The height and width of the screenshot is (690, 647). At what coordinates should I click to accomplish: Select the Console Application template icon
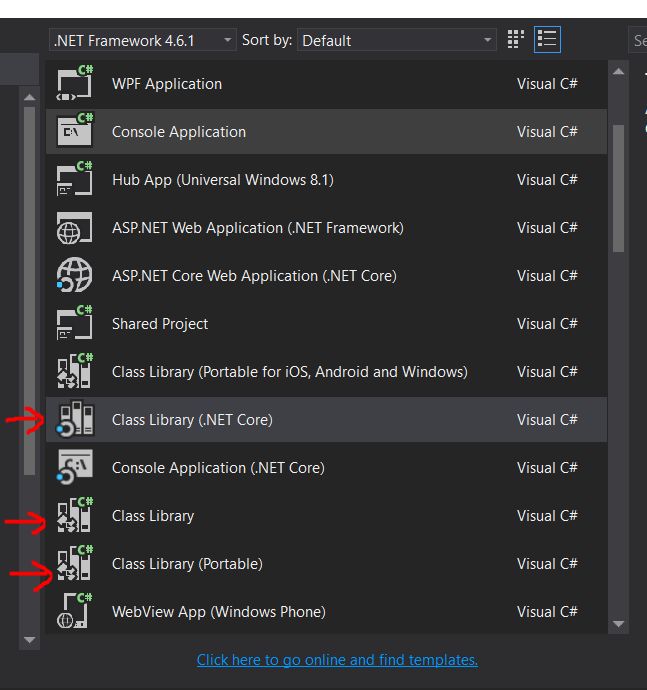[75, 132]
